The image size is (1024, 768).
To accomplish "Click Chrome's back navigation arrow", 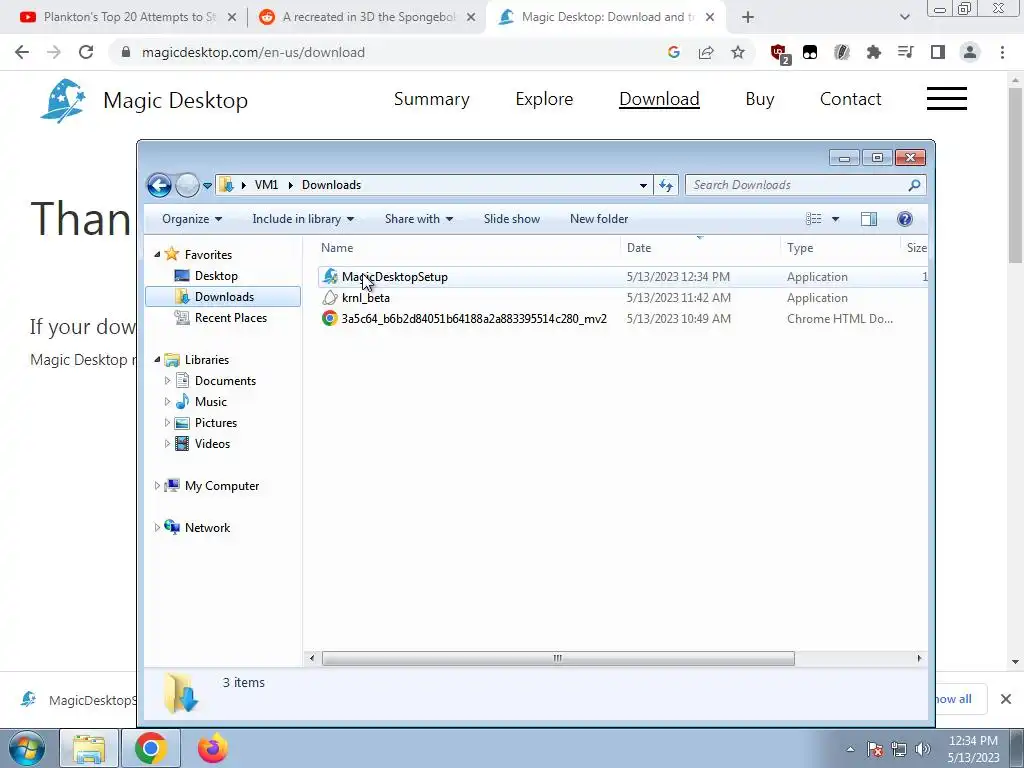I will (x=22, y=52).
